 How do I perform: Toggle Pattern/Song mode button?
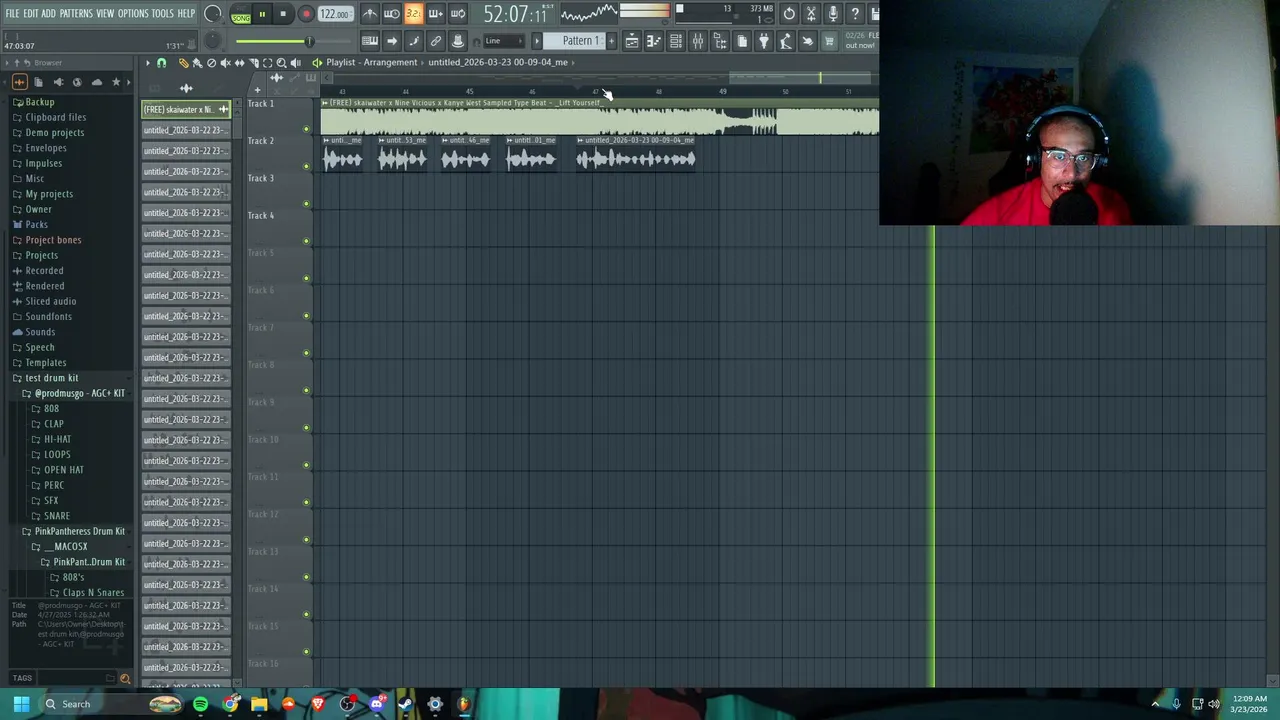coord(241,15)
